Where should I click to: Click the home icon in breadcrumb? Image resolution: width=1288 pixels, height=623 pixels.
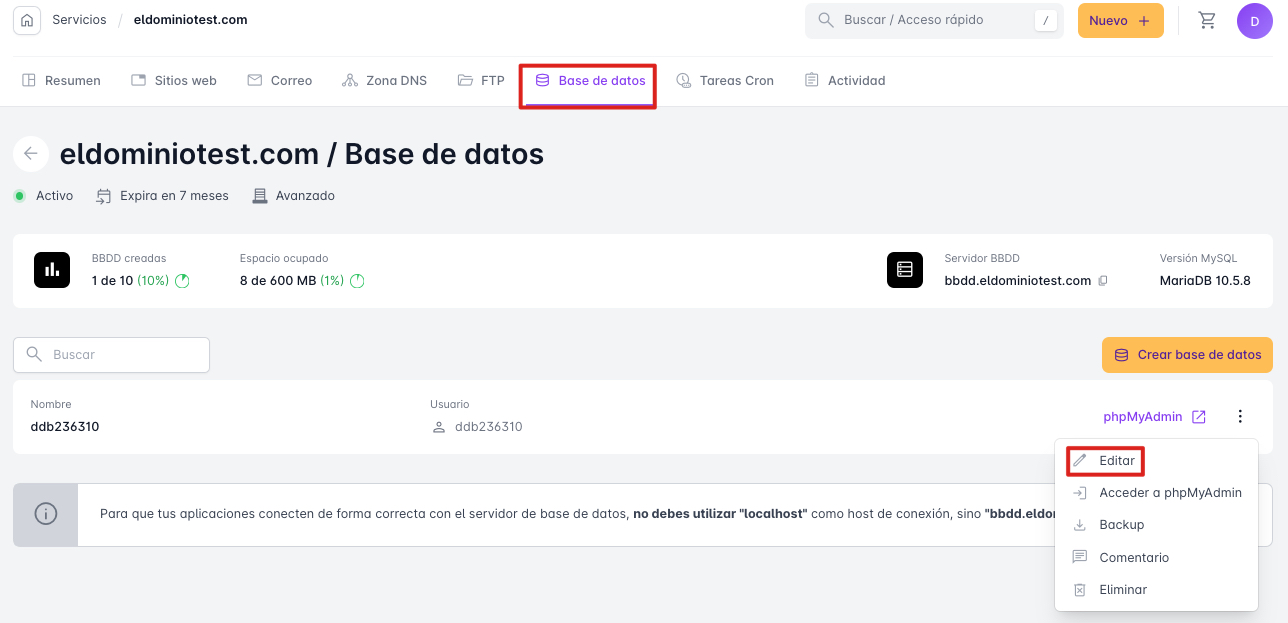(27, 20)
